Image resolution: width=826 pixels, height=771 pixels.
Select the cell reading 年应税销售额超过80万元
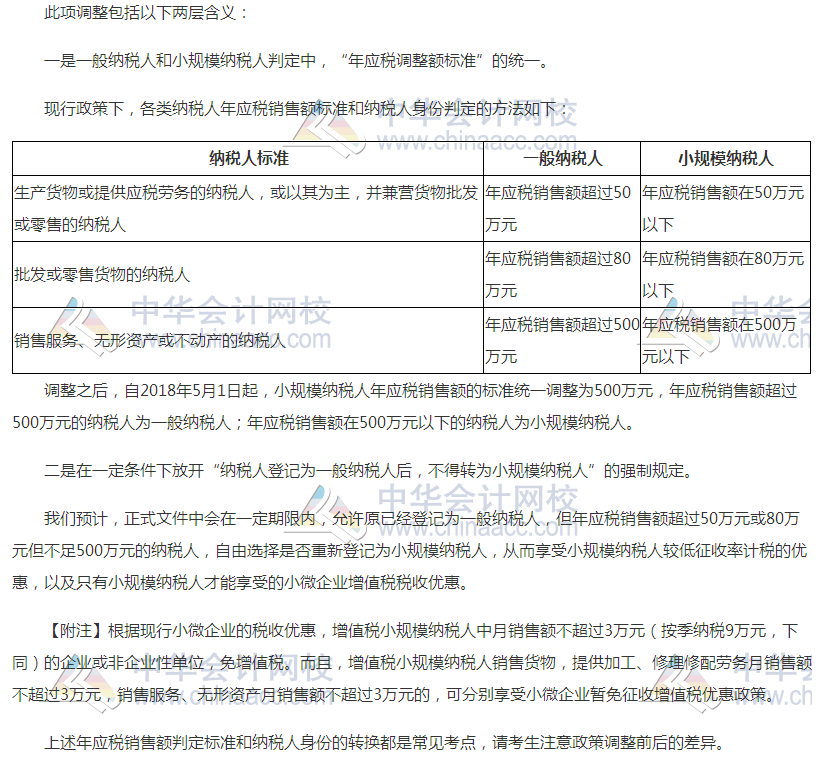pos(560,275)
